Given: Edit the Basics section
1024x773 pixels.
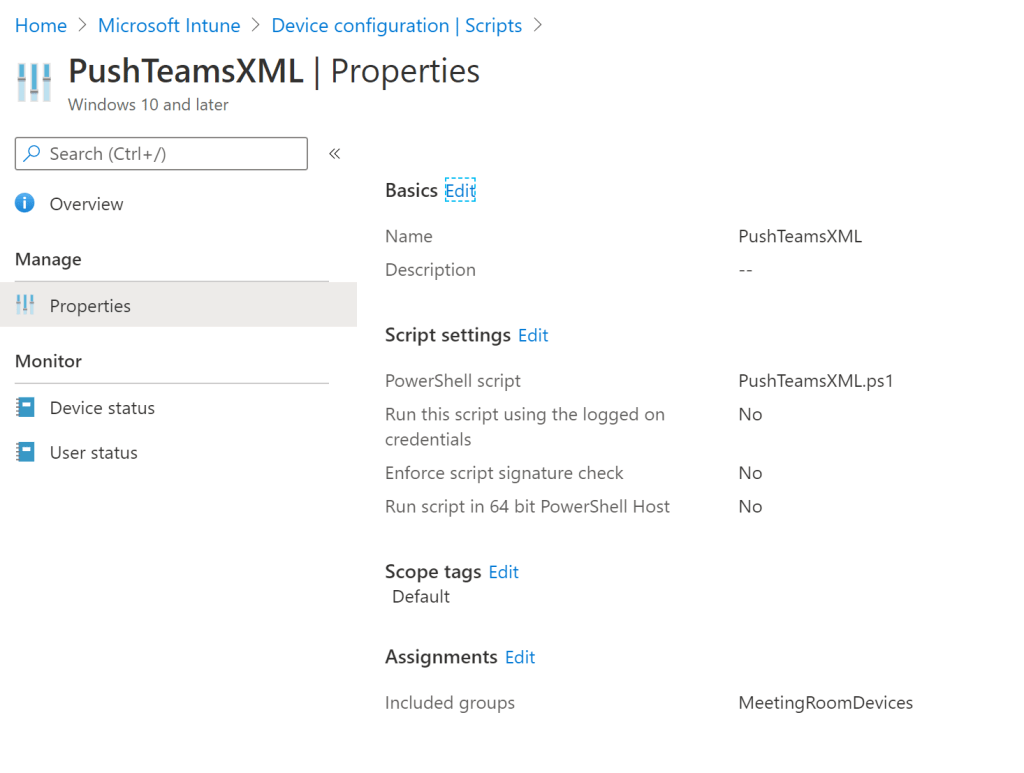Looking at the screenshot, I should [x=460, y=190].
